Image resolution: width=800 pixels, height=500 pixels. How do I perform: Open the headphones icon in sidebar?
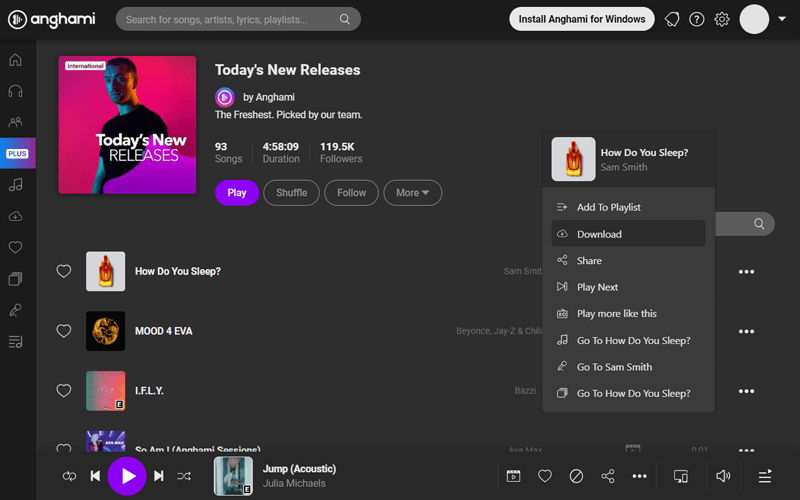click(15, 91)
